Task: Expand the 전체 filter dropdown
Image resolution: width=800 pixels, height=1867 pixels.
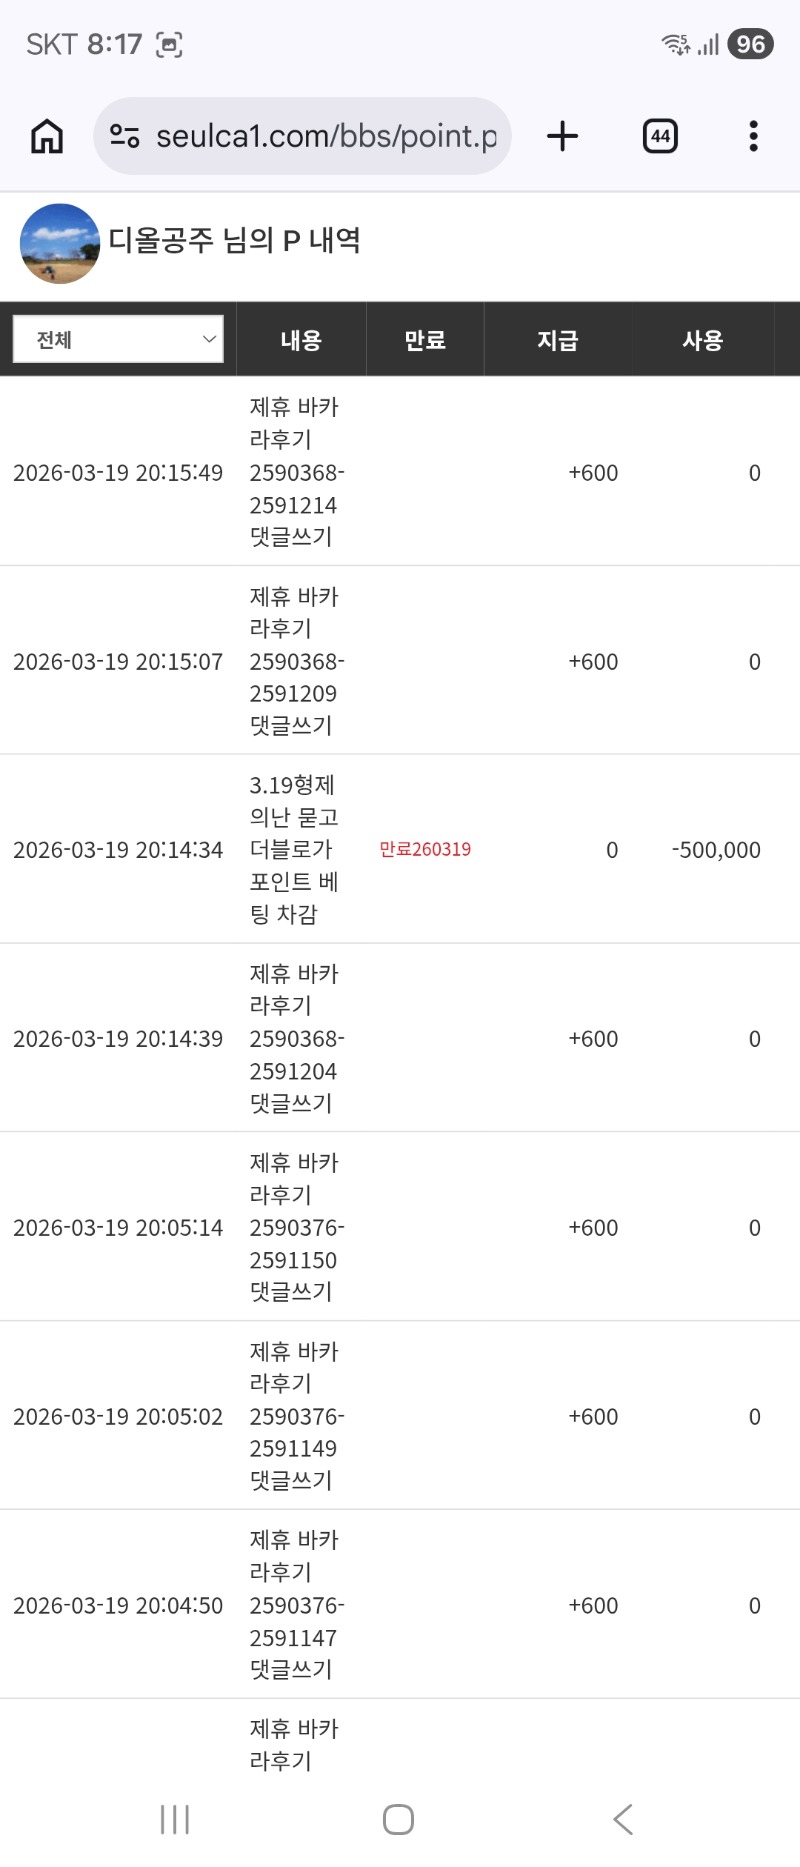Action: tap(118, 340)
